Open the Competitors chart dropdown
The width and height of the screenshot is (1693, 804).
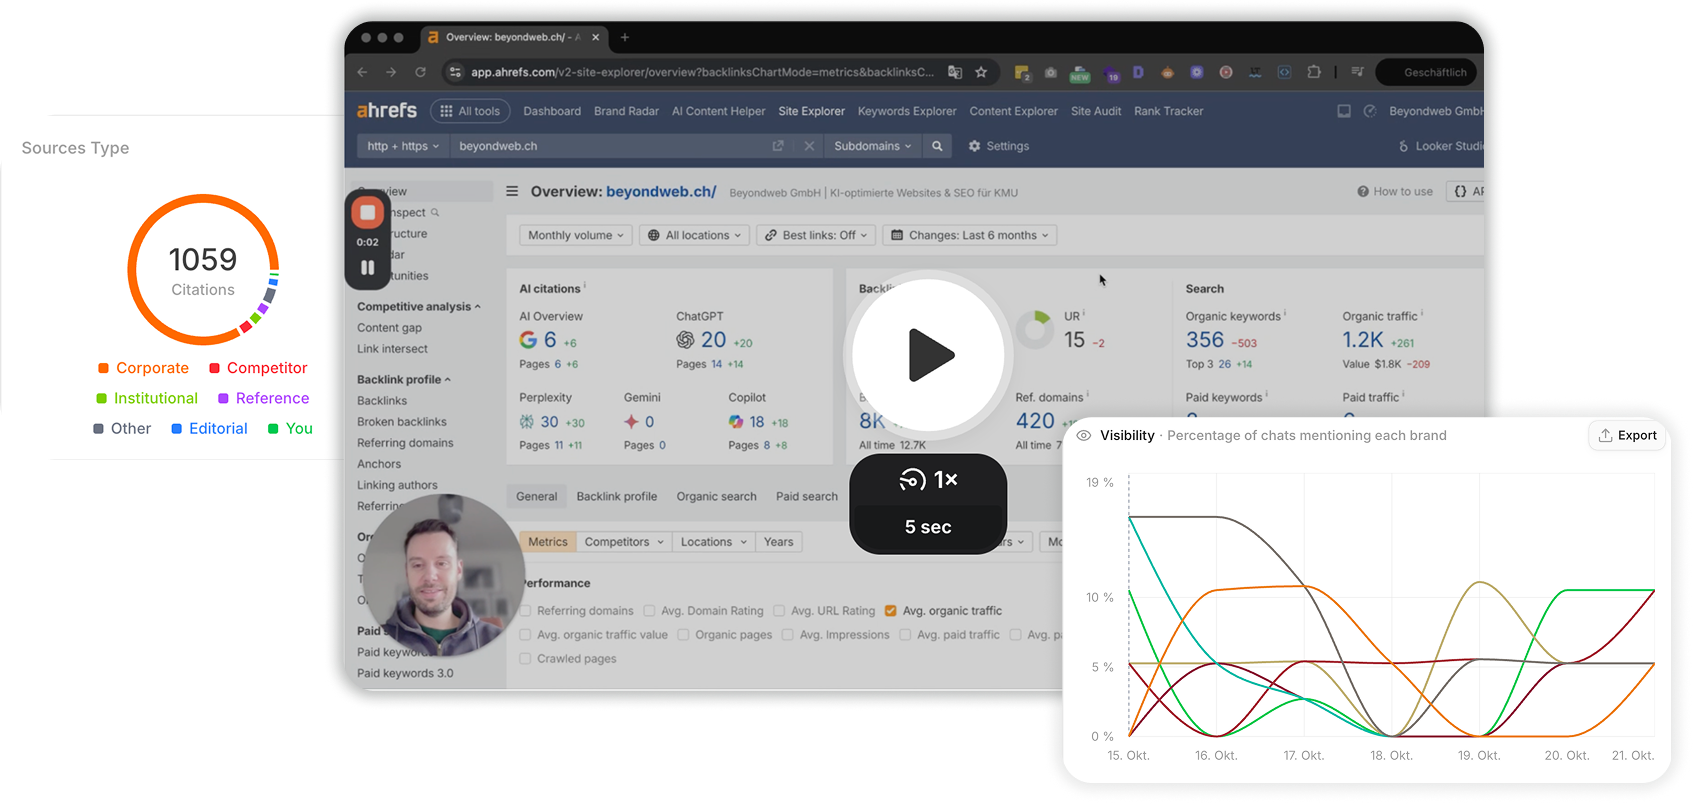(x=624, y=542)
